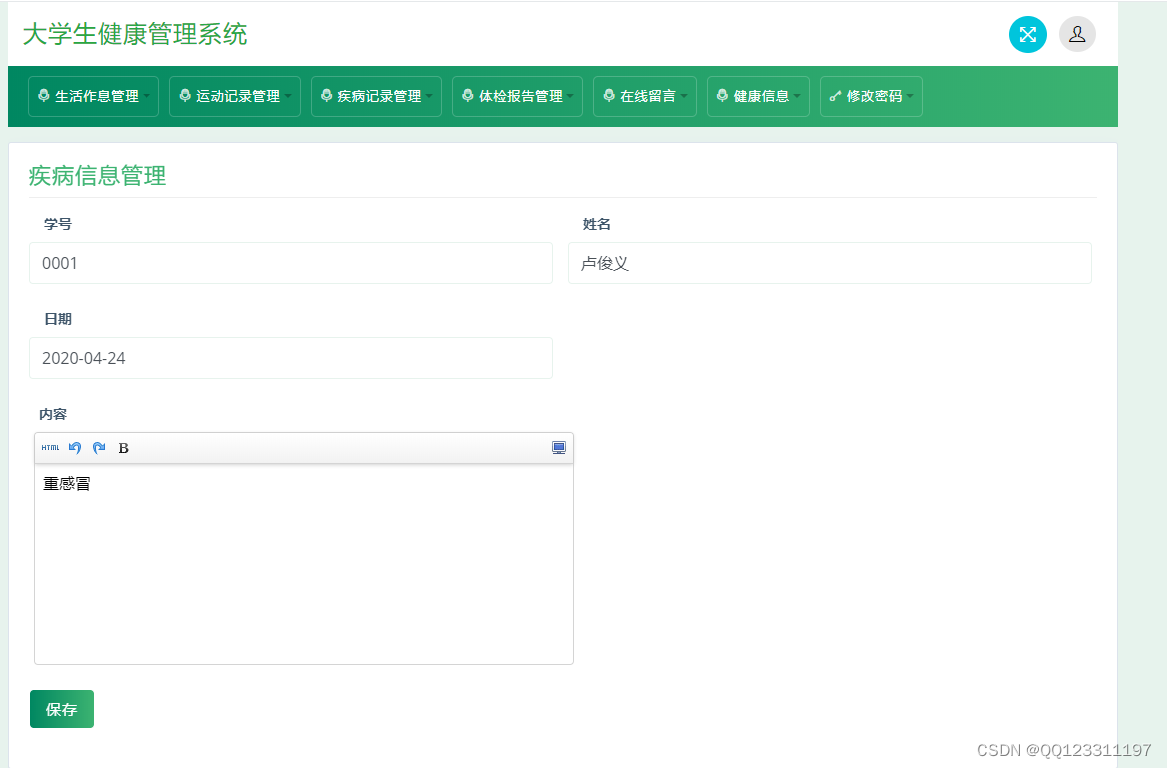
Task: Open the 在线留言 menu
Action: pos(645,96)
